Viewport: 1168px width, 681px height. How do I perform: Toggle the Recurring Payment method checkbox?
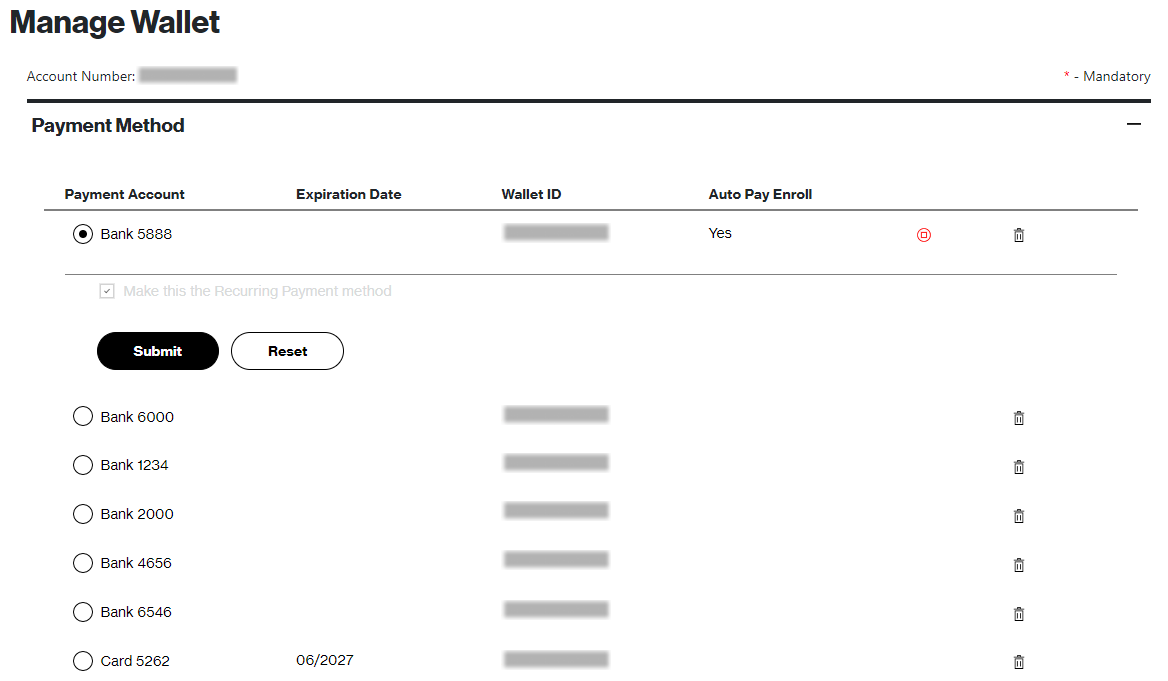107,290
